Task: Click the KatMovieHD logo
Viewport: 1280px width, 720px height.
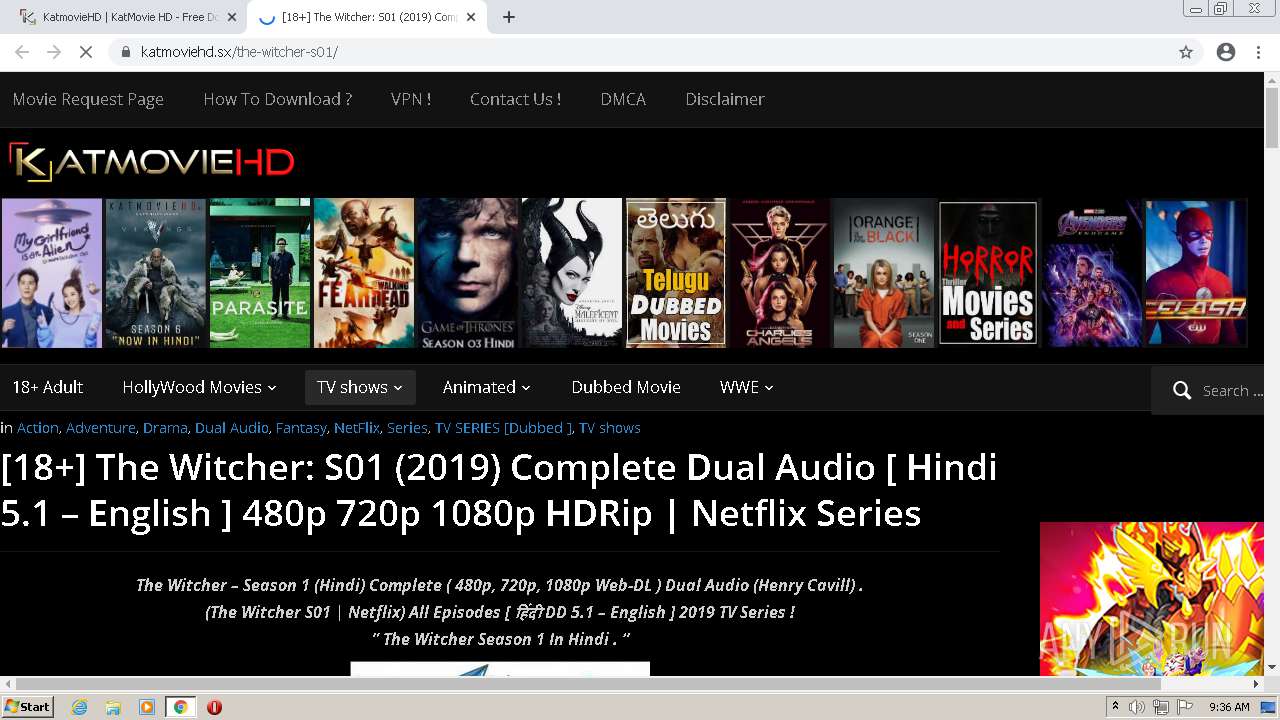Action: click(151, 163)
